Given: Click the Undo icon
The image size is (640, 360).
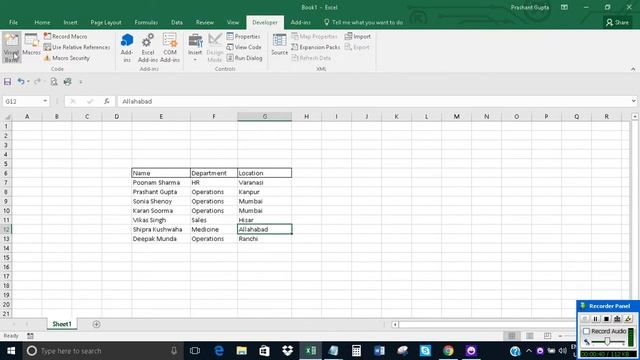Looking at the screenshot, I should (x=20, y=82).
